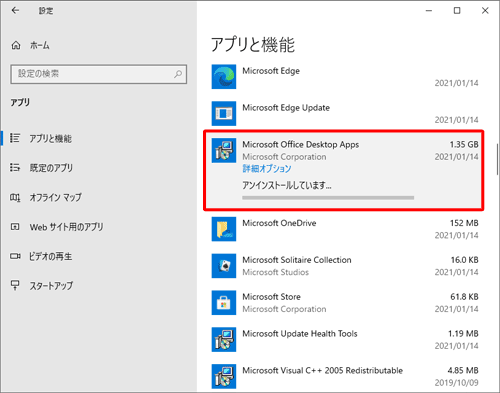Select the Microsoft Solitaire Collection name
This screenshot has width=500, height=393.
pos(297,260)
